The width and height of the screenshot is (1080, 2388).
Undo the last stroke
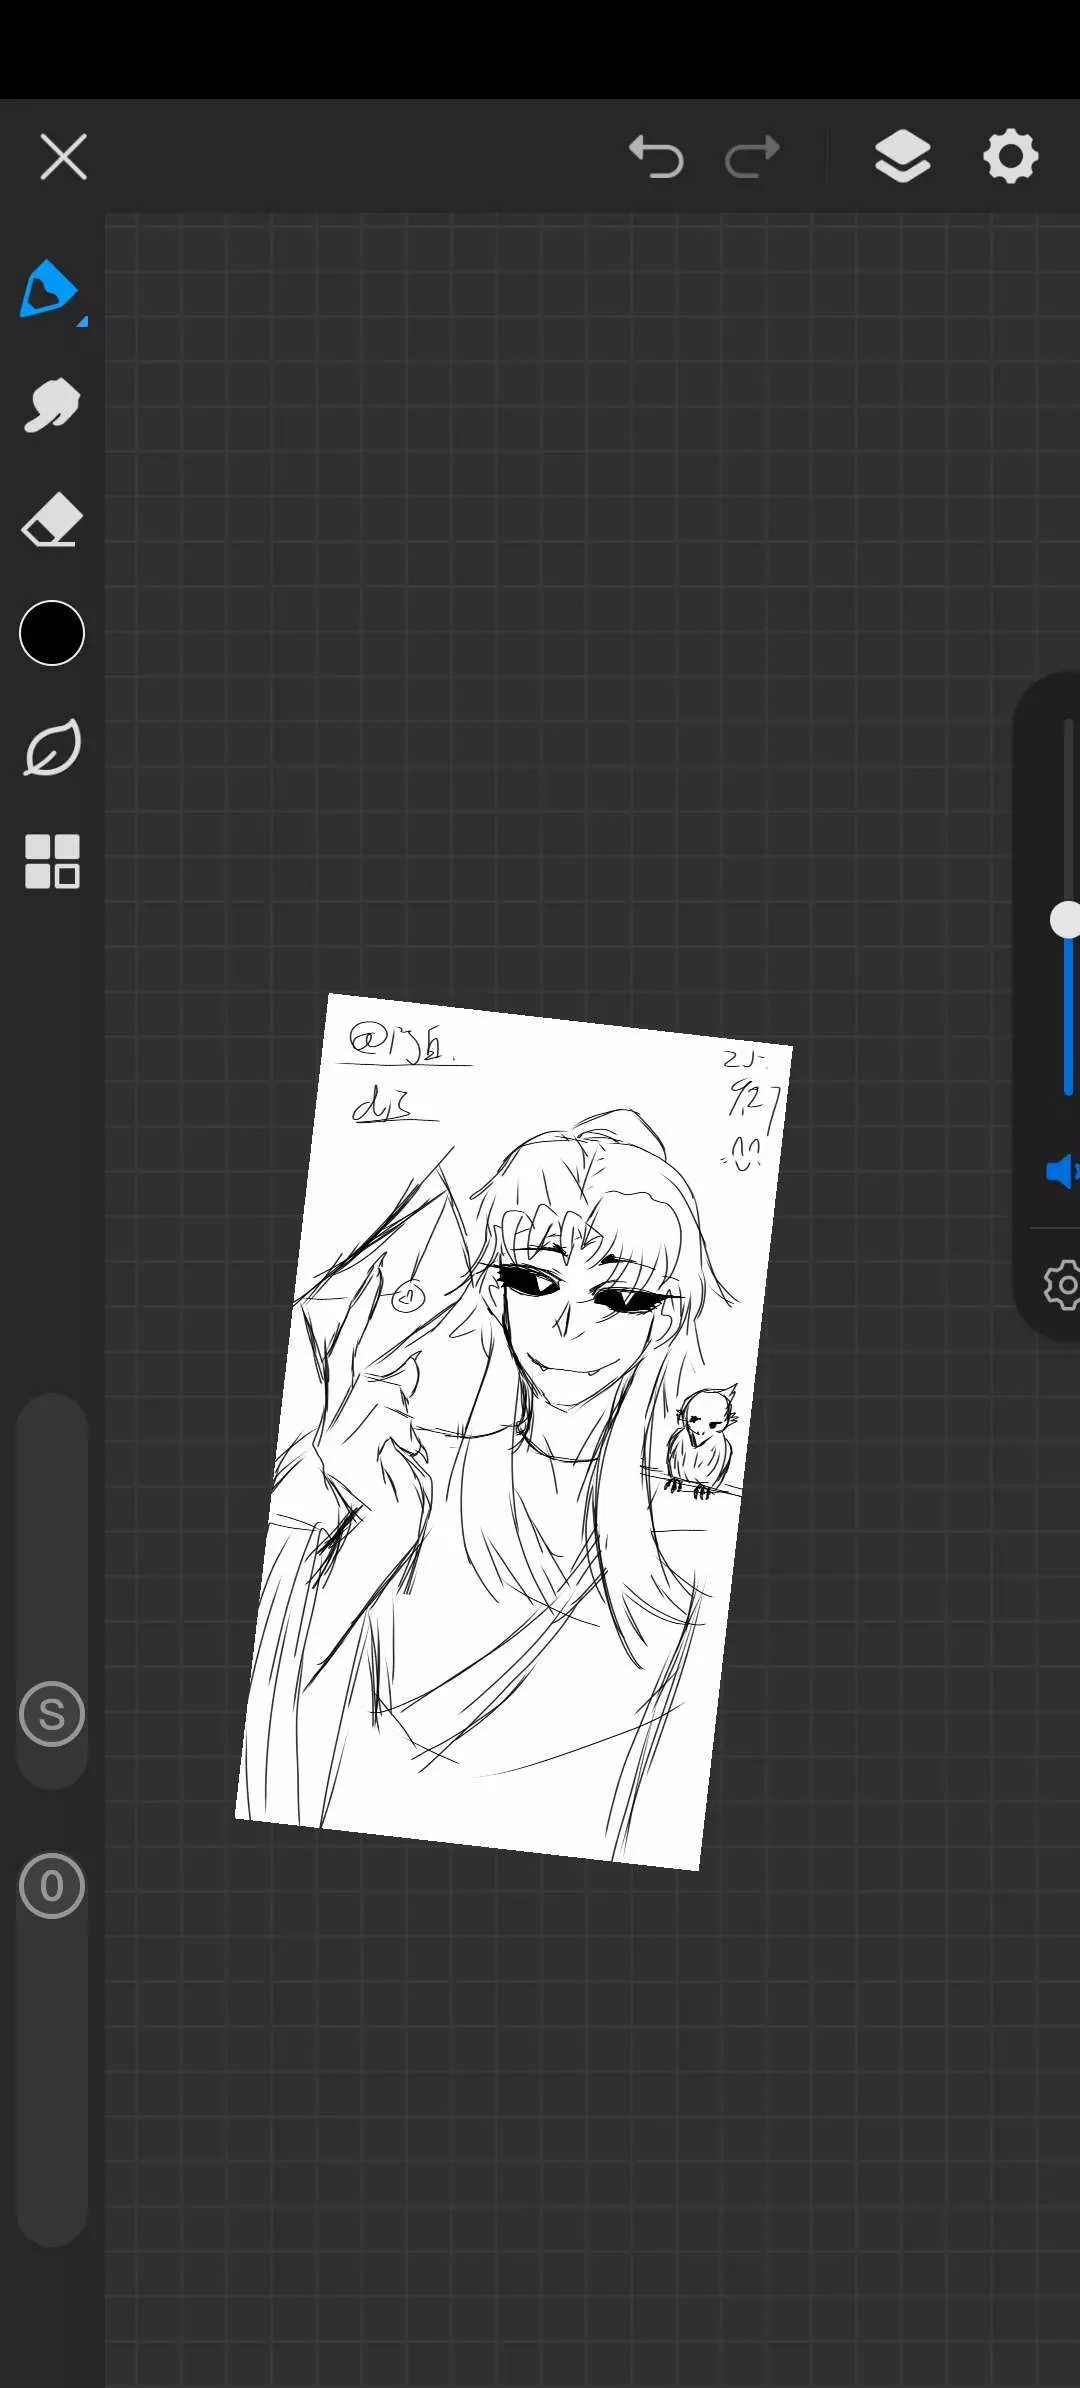tap(657, 157)
